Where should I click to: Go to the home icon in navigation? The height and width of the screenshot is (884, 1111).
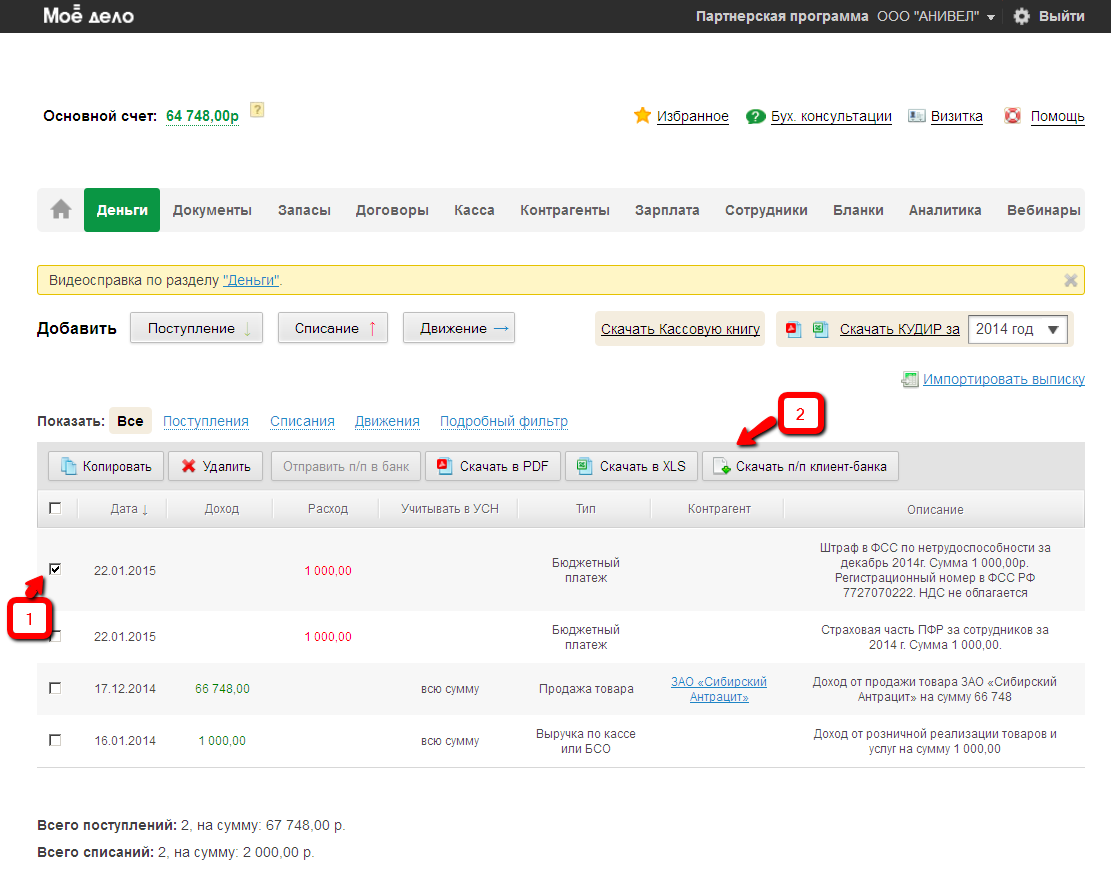point(61,210)
